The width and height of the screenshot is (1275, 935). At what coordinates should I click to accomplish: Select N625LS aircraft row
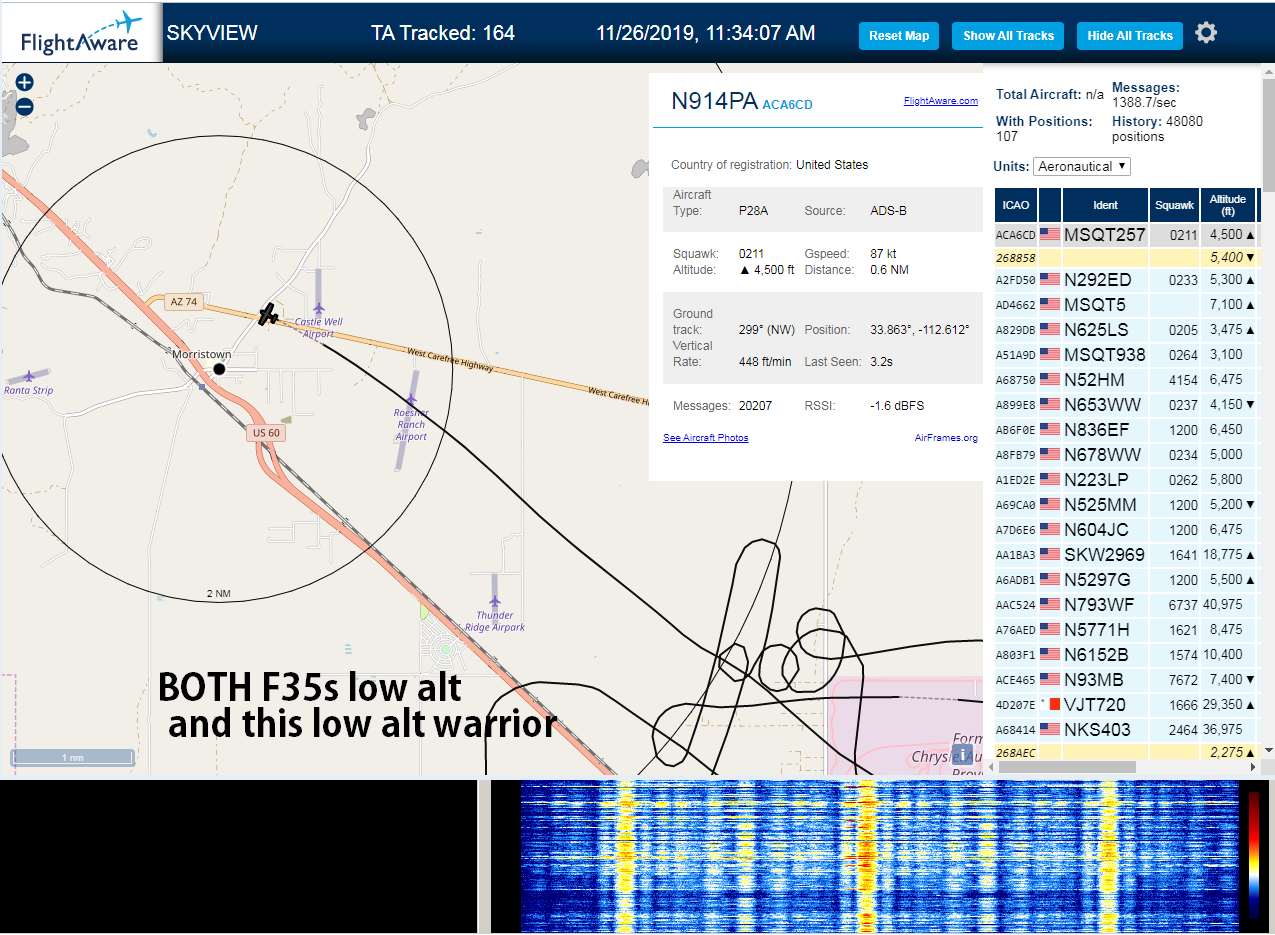(x=1125, y=330)
